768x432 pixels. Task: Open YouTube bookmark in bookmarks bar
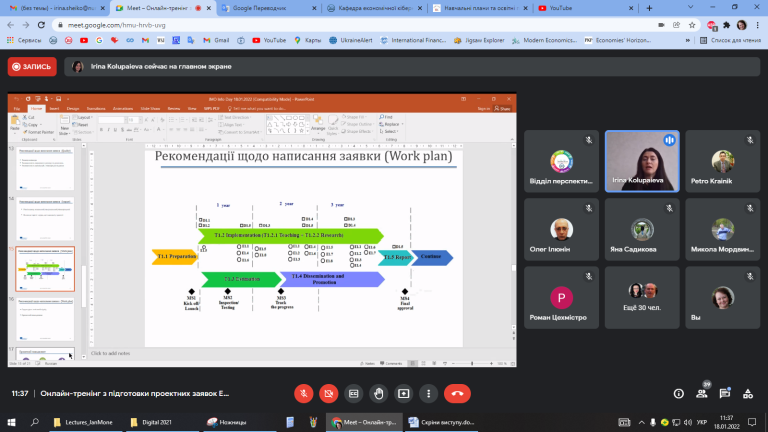pyautogui.click(x=269, y=40)
